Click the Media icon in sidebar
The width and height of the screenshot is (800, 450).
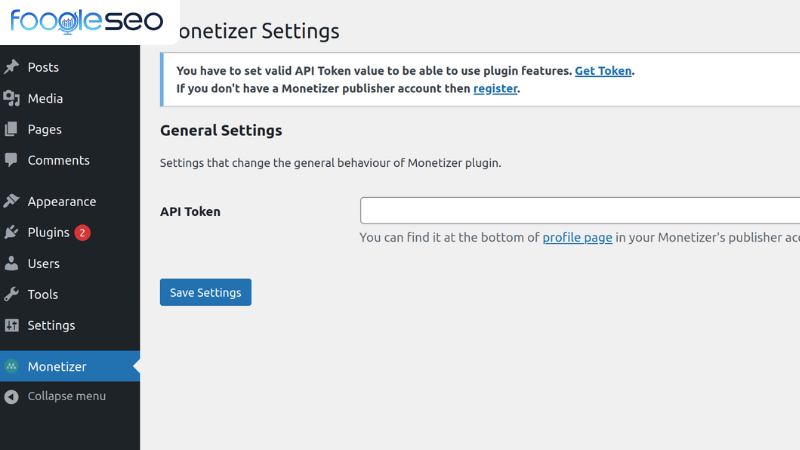[x=12, y=98]
